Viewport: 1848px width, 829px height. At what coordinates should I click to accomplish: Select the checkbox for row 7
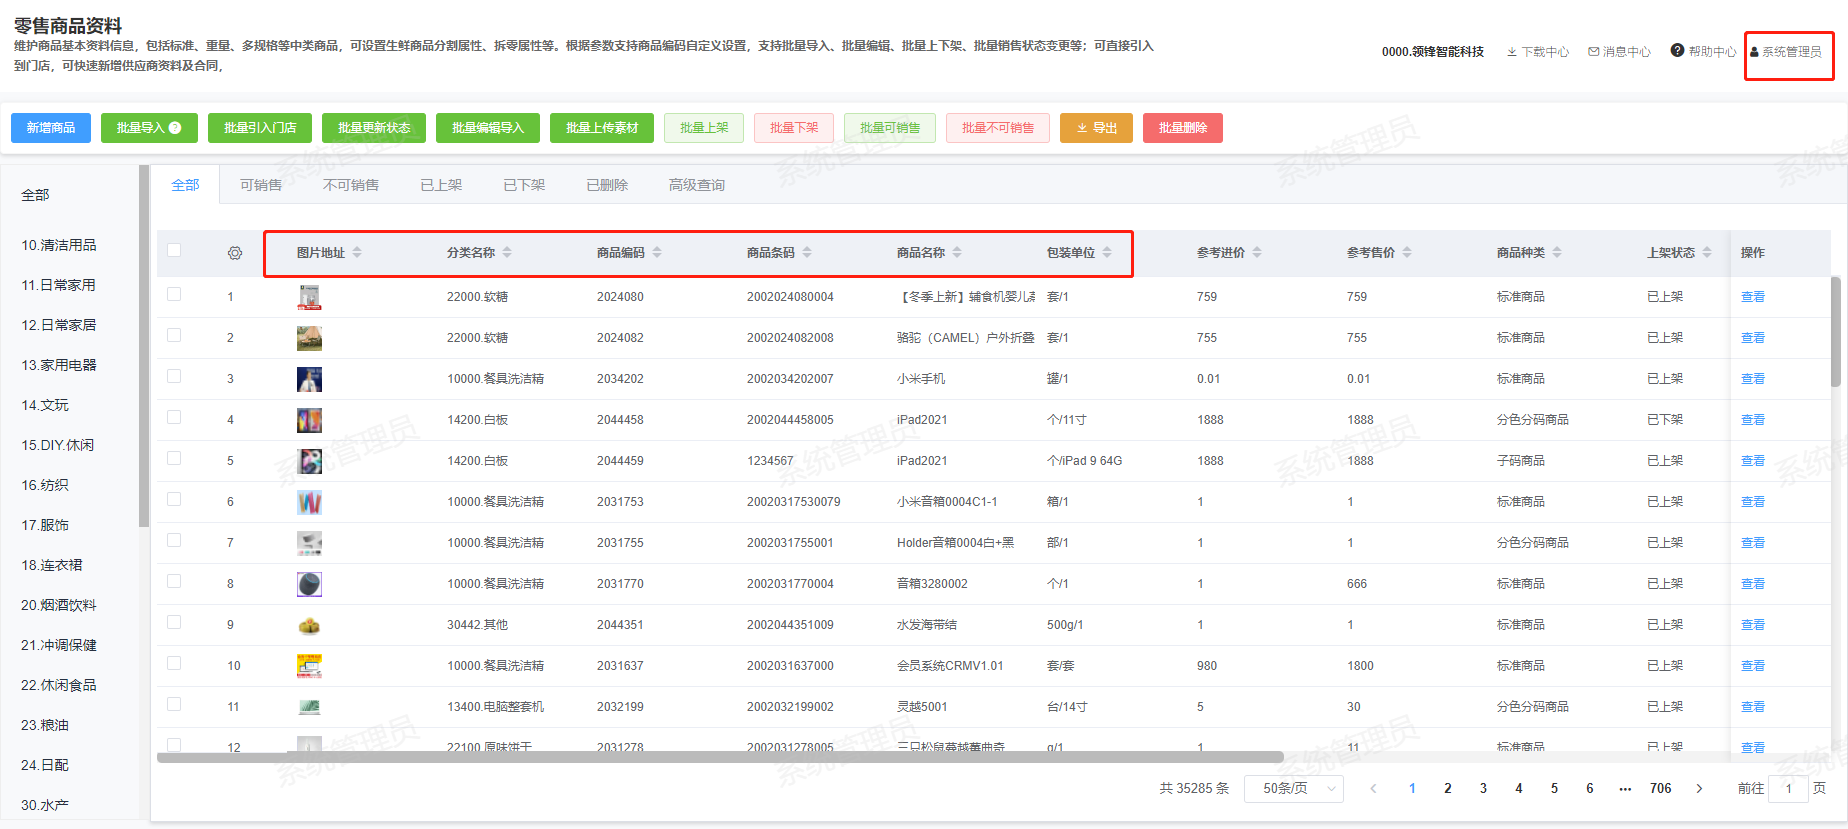174,541
